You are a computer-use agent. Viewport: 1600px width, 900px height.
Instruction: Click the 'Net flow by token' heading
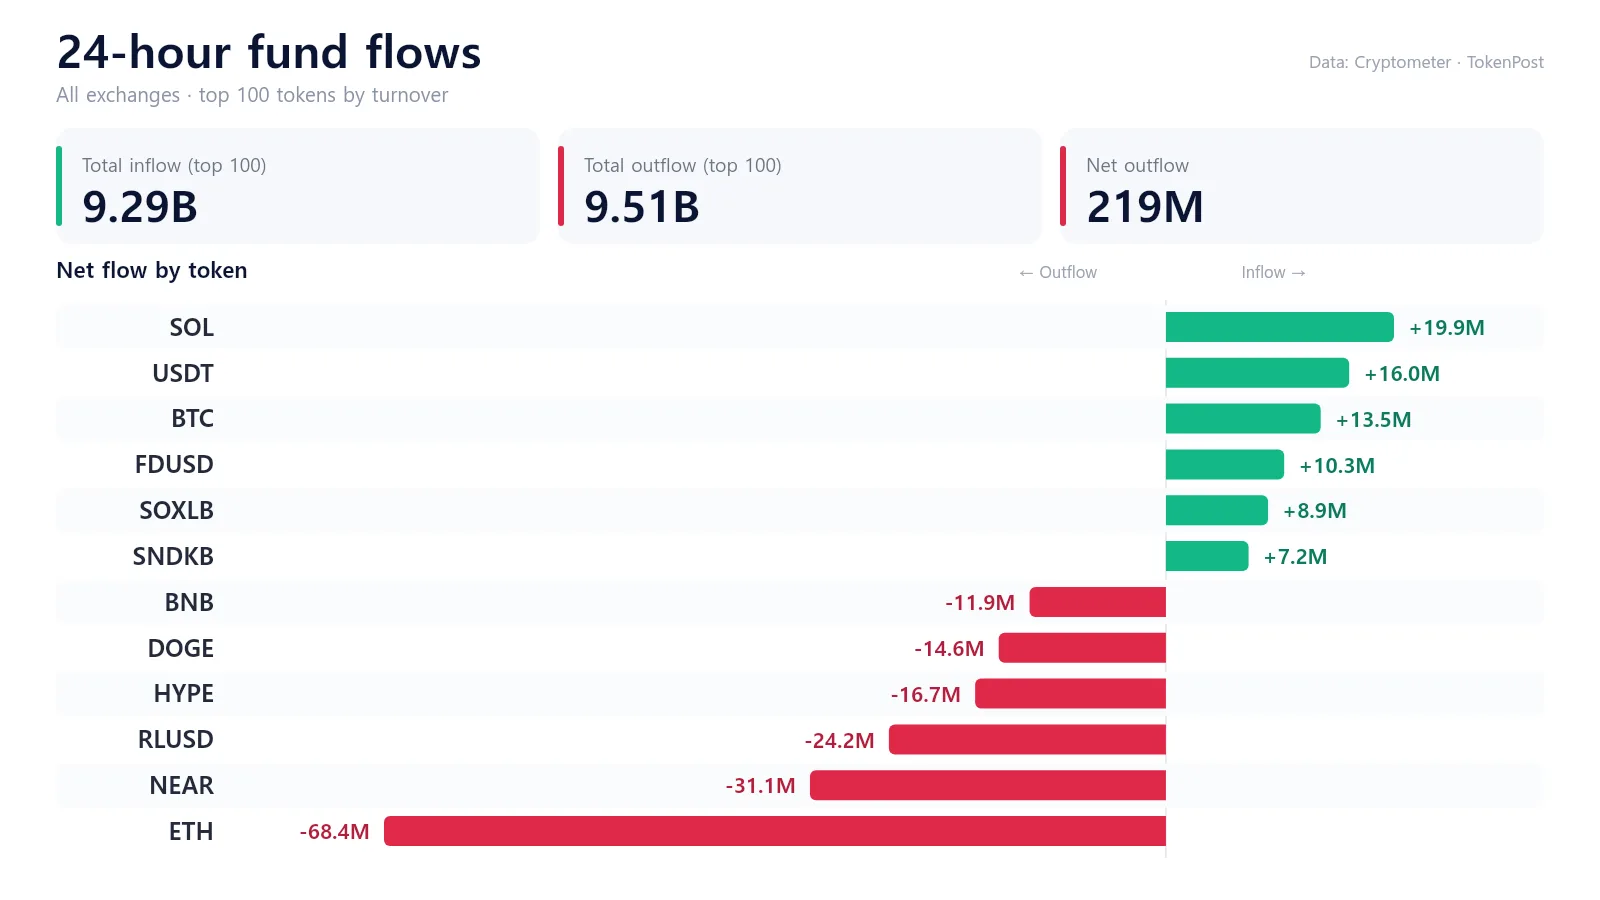[x=152, y=270]
